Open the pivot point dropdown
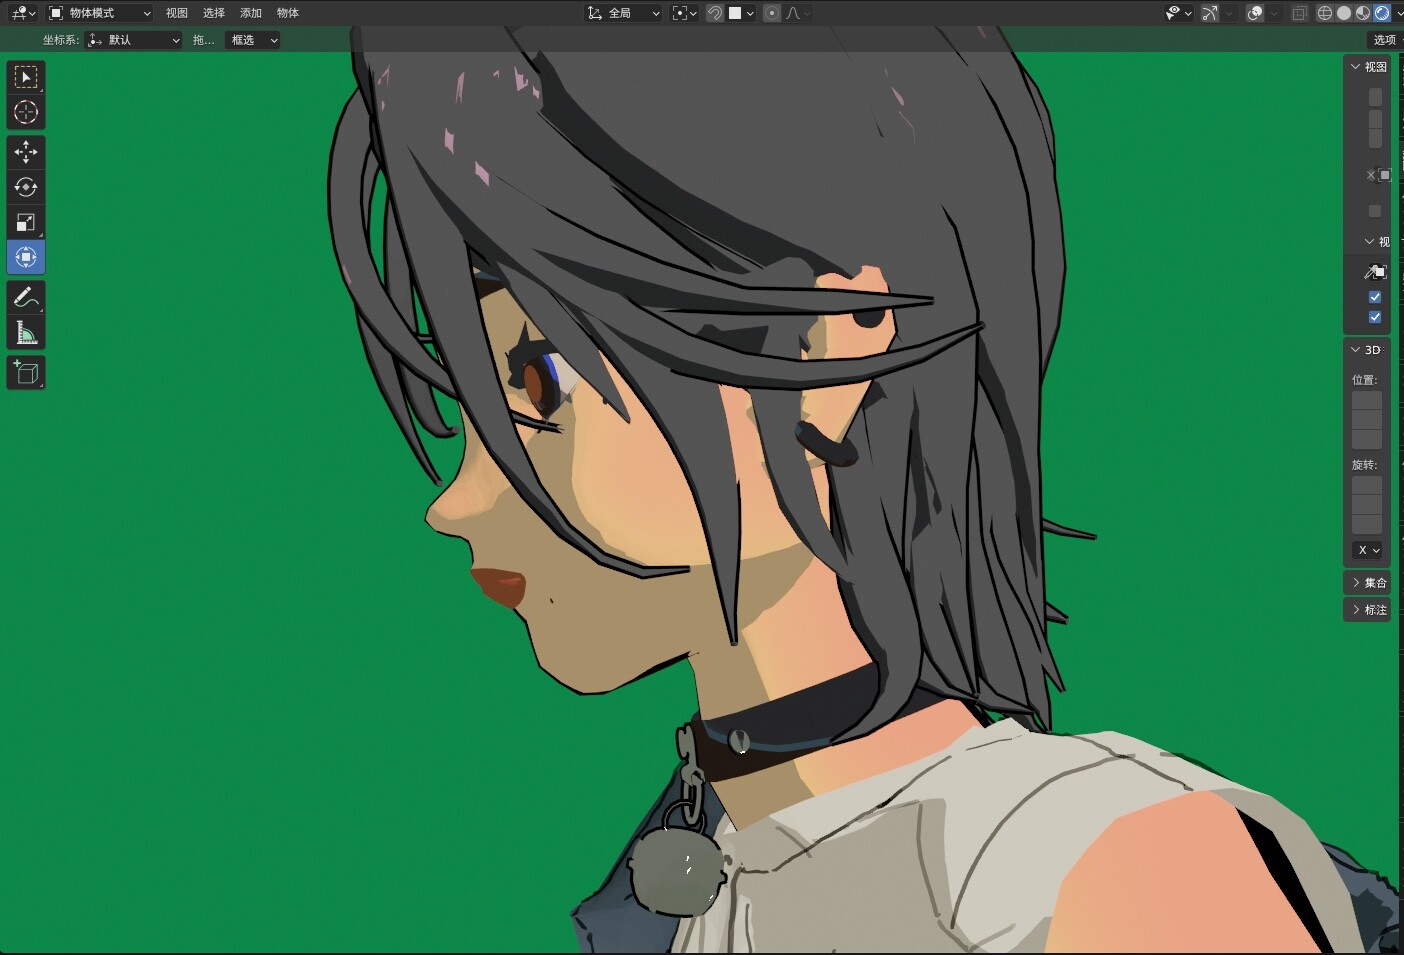This screenshot has height=955, width=1404. coord(684,13)
